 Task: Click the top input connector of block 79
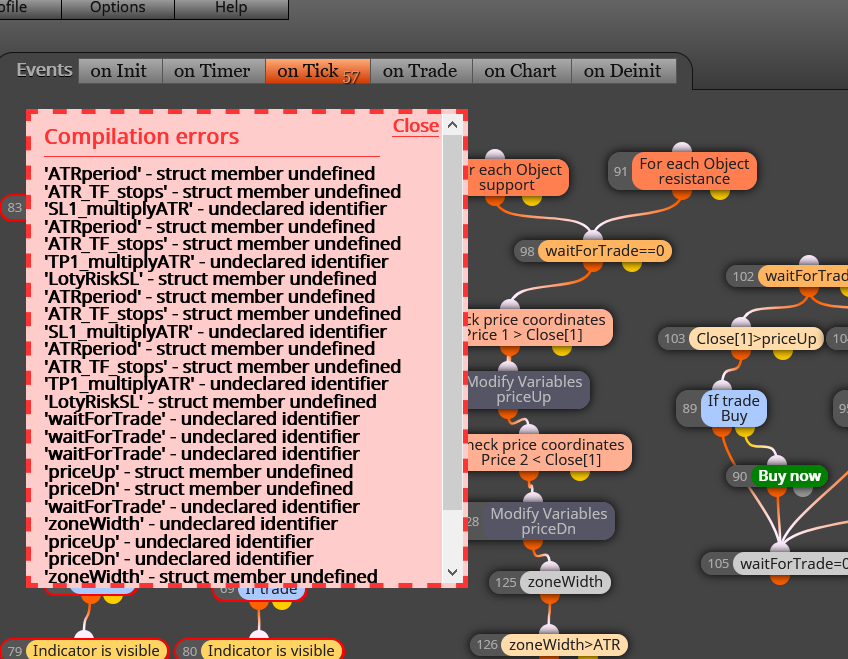point(84,636)
